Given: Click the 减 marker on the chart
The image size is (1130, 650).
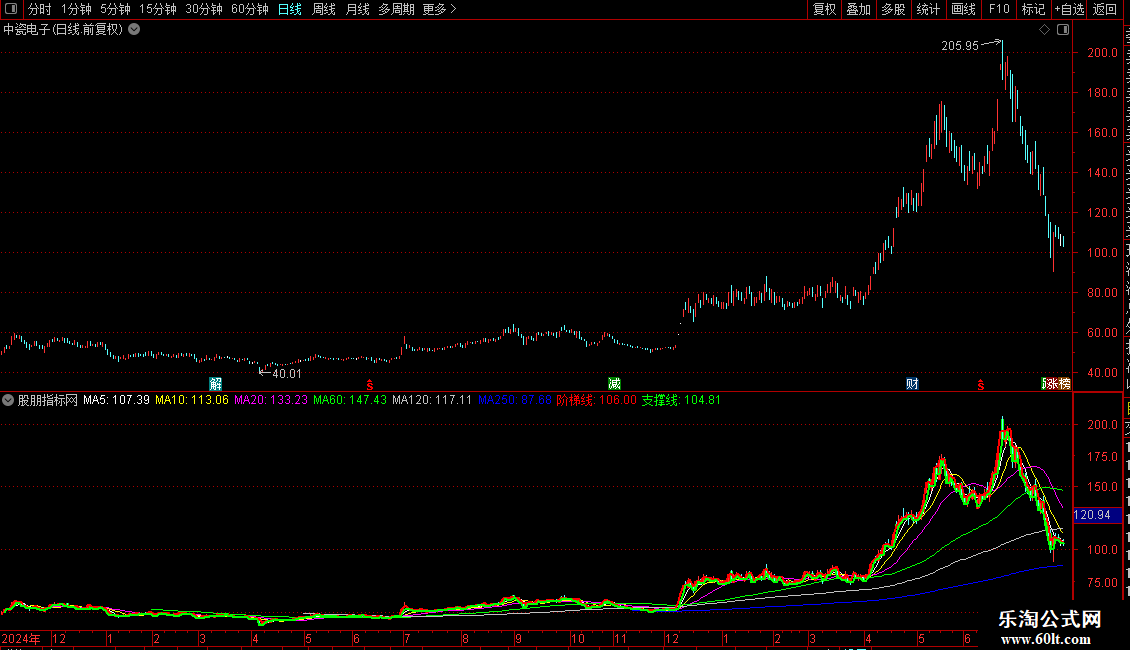Looking at the screenshot, I should 614,383.
